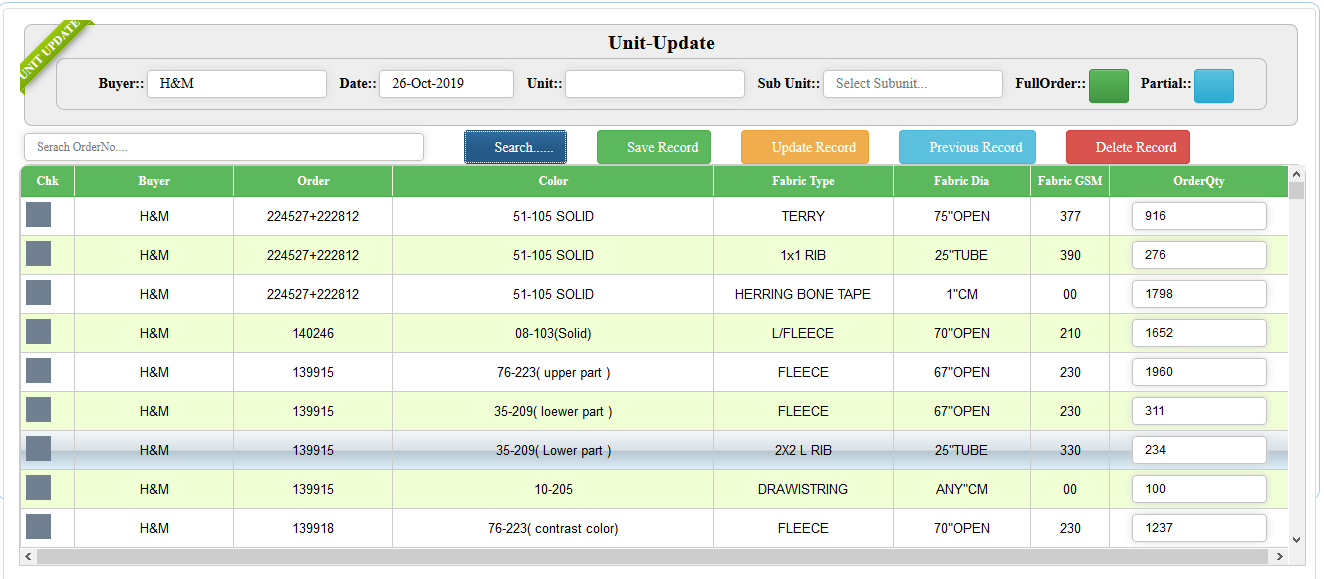Image resolution: width=1324 pixels, height=579 pixels.
Task: Select the order cell 139918
Action: tap(313, 528)
